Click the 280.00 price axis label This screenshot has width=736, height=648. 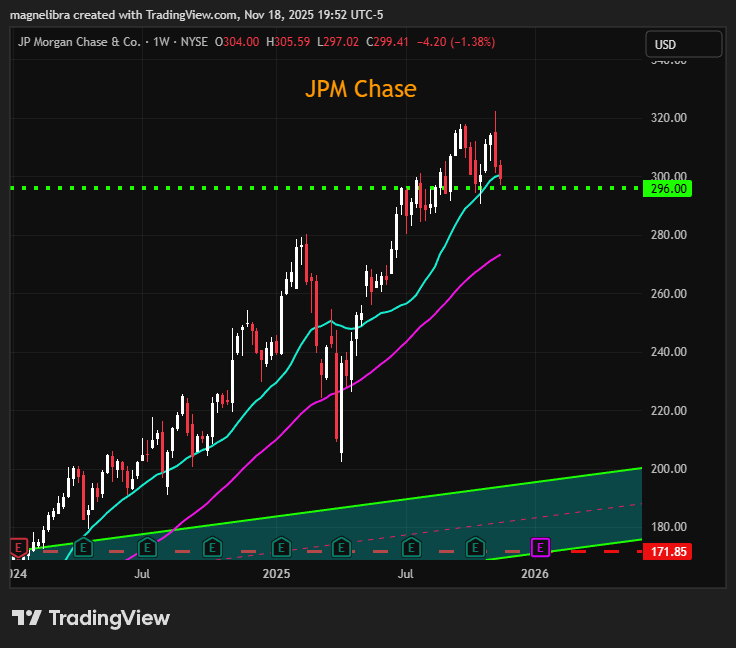tap(668, 235)
